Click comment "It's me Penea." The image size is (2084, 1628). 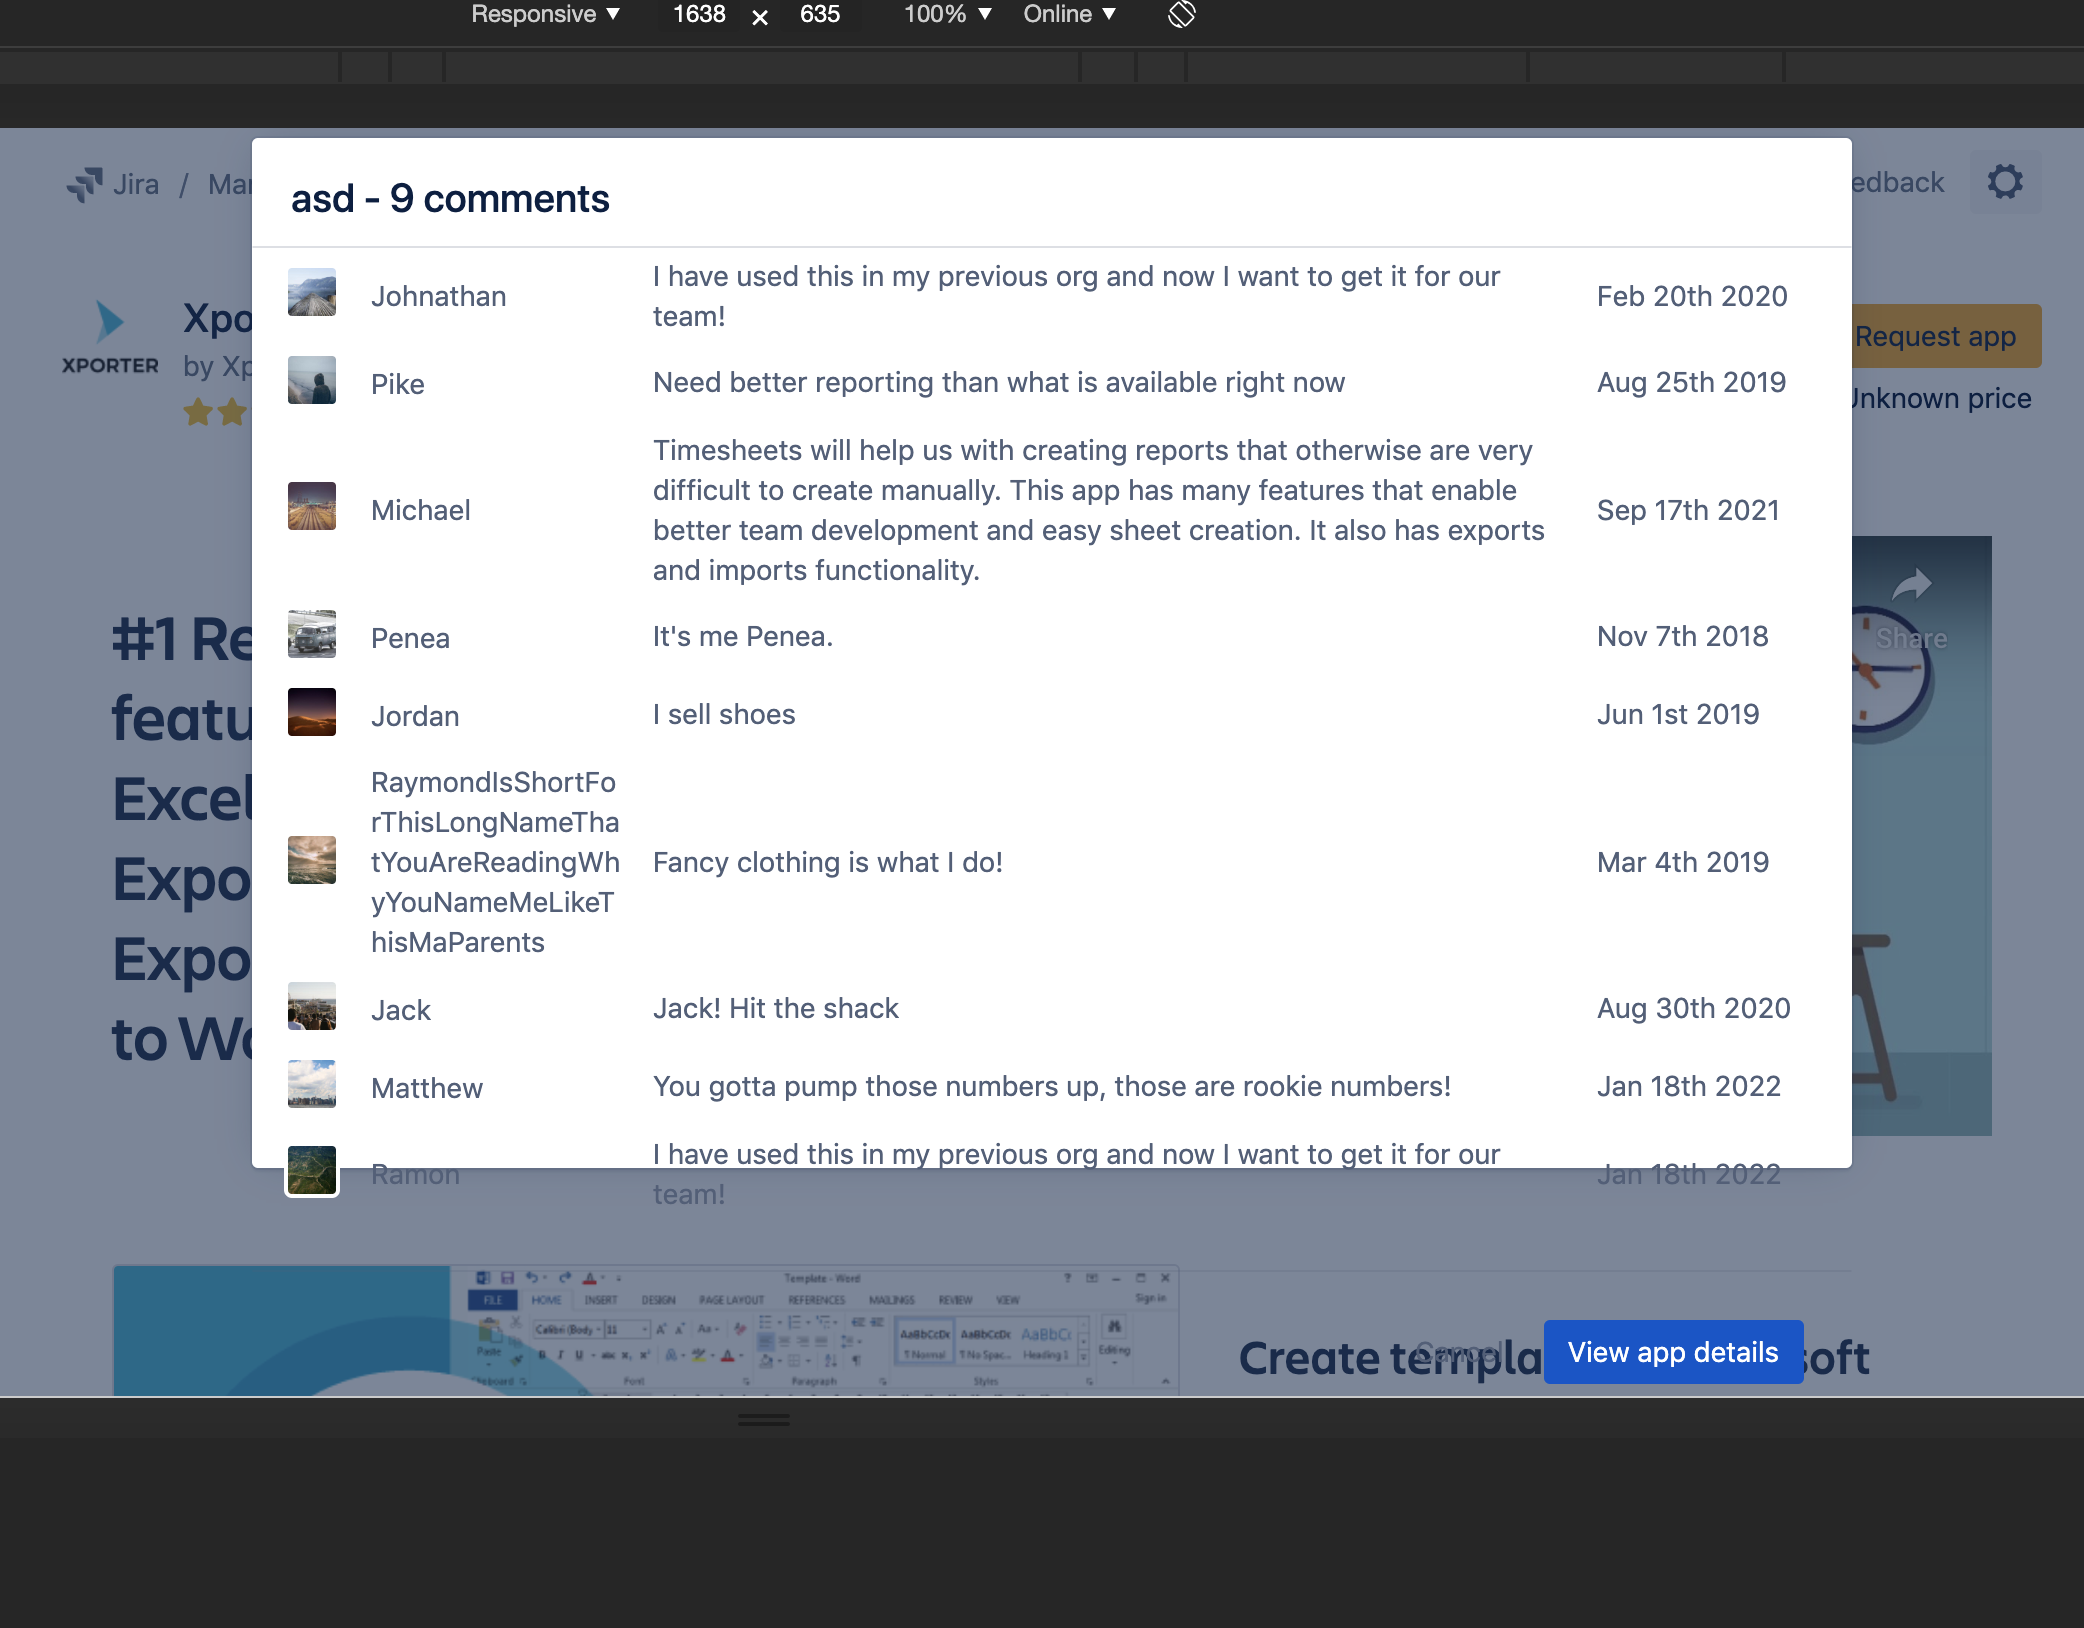point(743,636)
